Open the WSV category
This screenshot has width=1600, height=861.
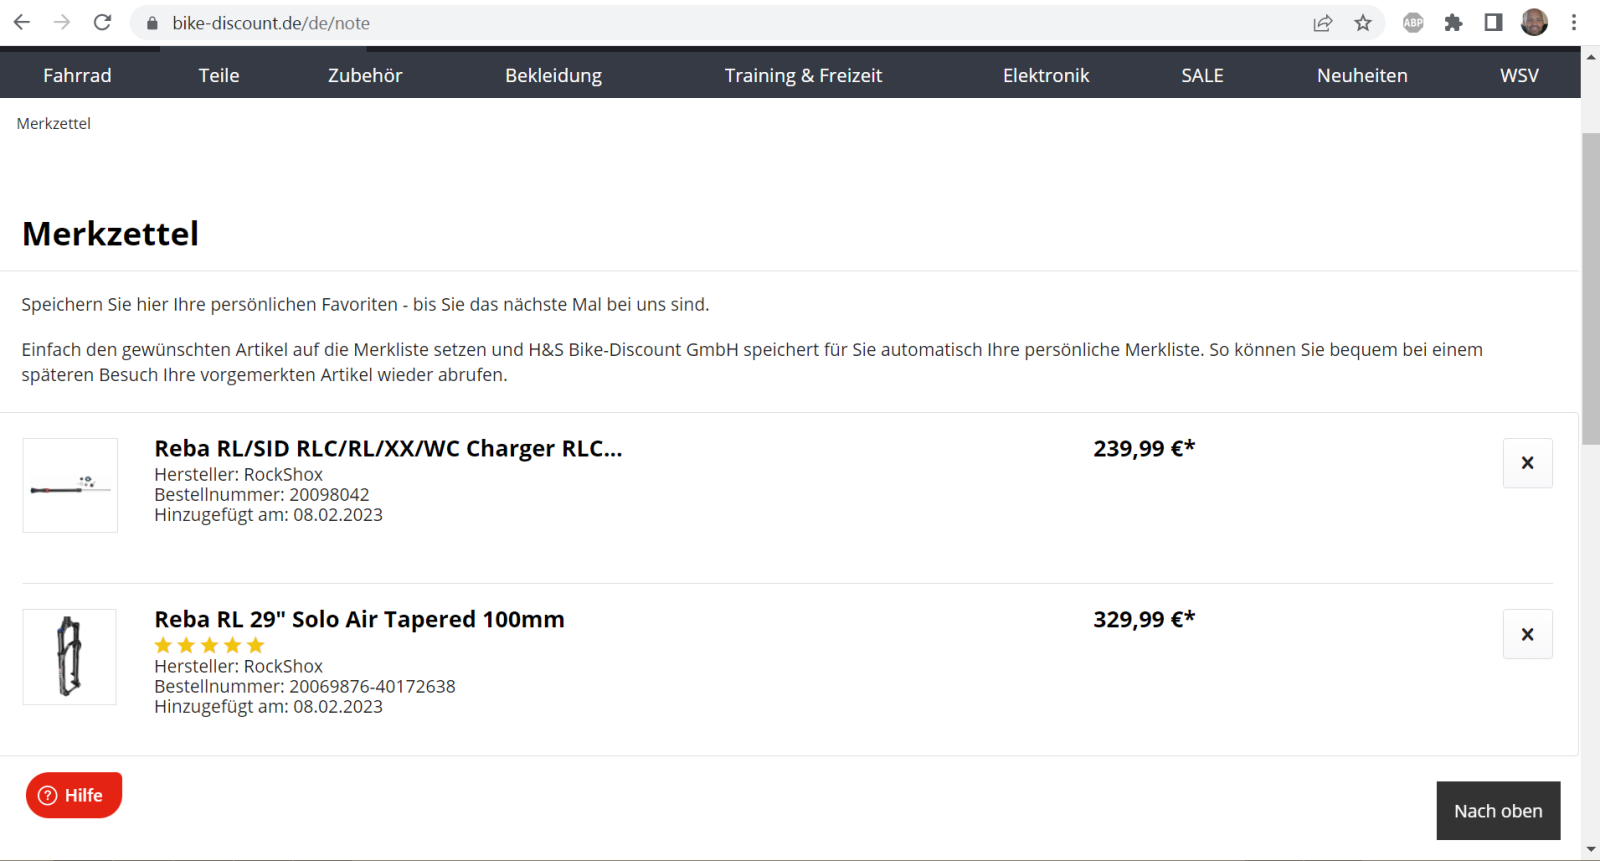(x=1519, y=75)
